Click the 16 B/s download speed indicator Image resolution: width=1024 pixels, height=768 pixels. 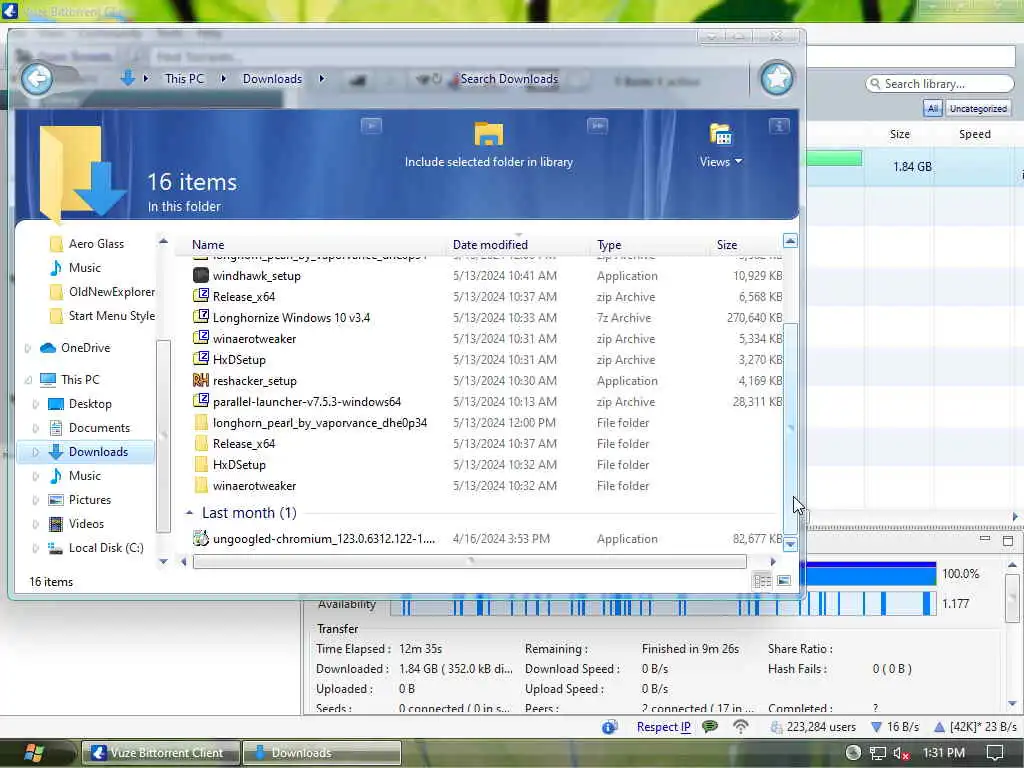895,727
